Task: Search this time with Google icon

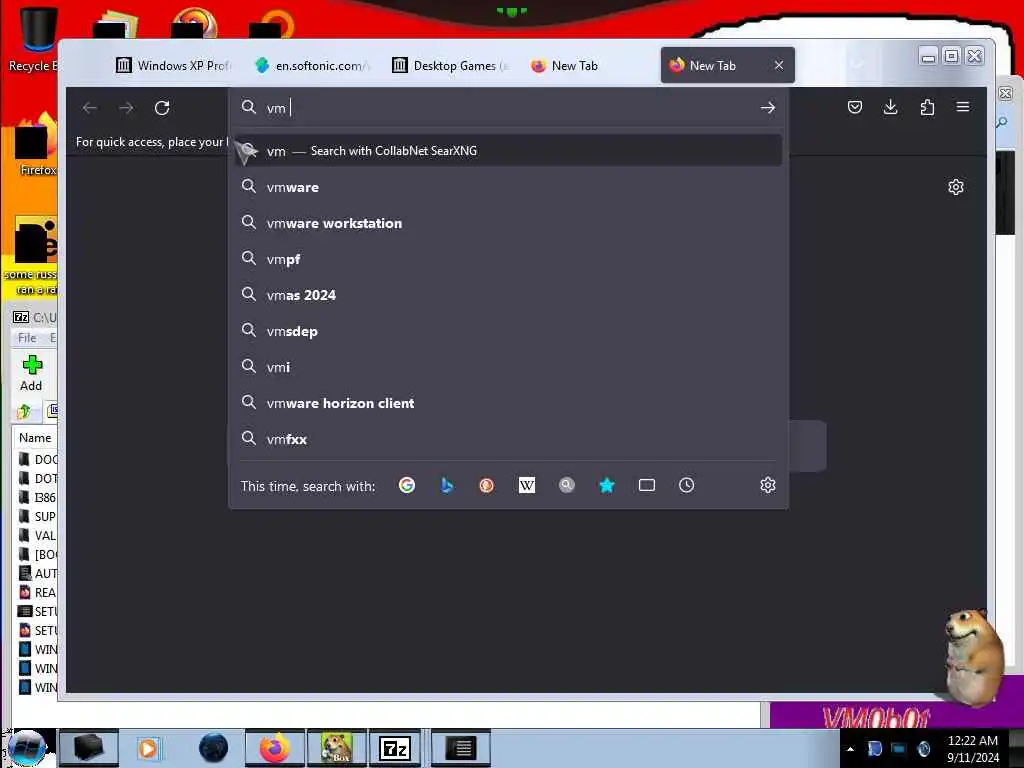Action: click(x=407, y=485)
